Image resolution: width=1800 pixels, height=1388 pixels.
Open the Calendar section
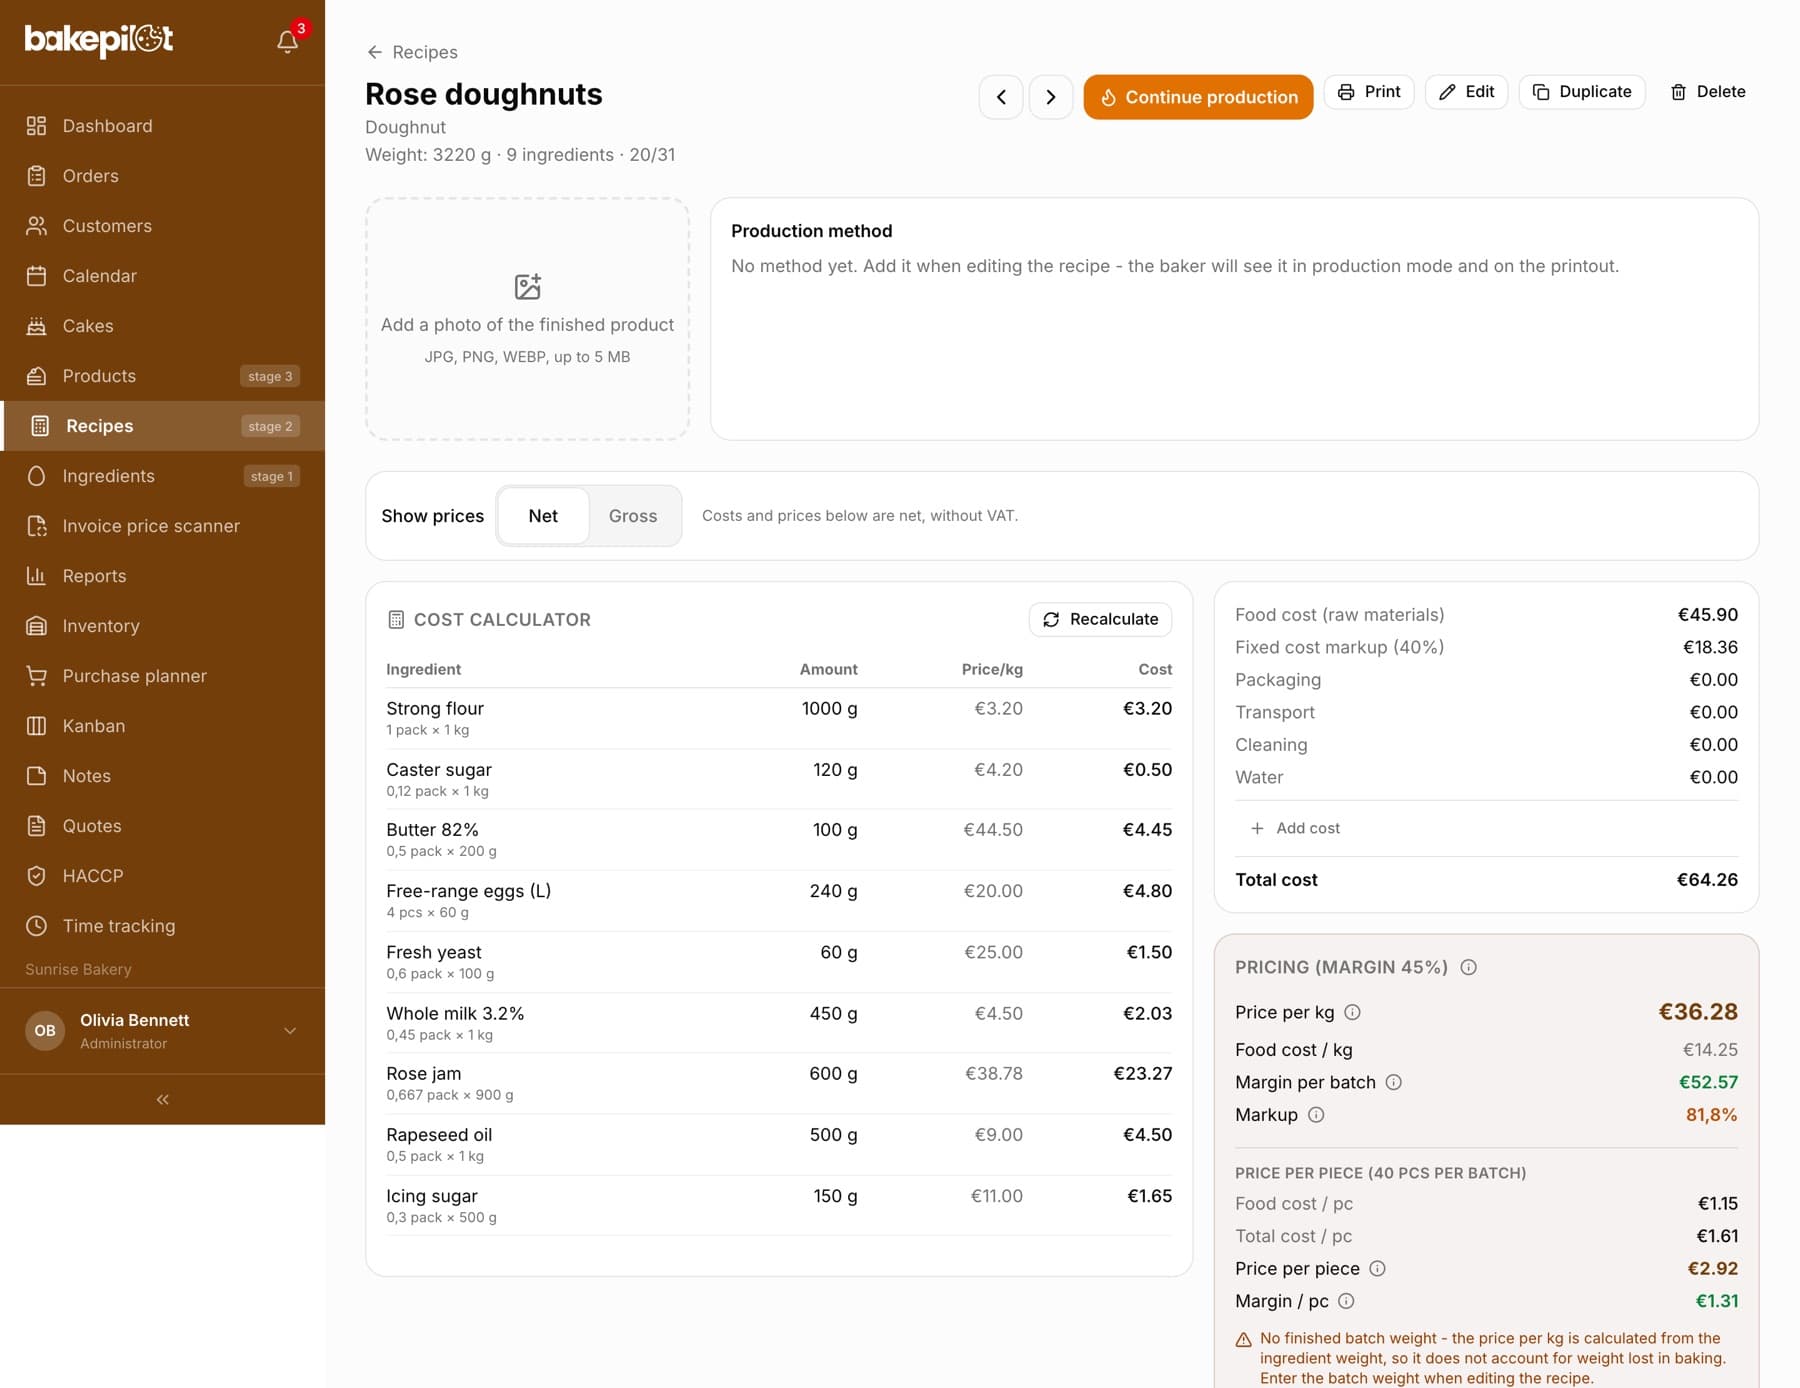[162, 276]
